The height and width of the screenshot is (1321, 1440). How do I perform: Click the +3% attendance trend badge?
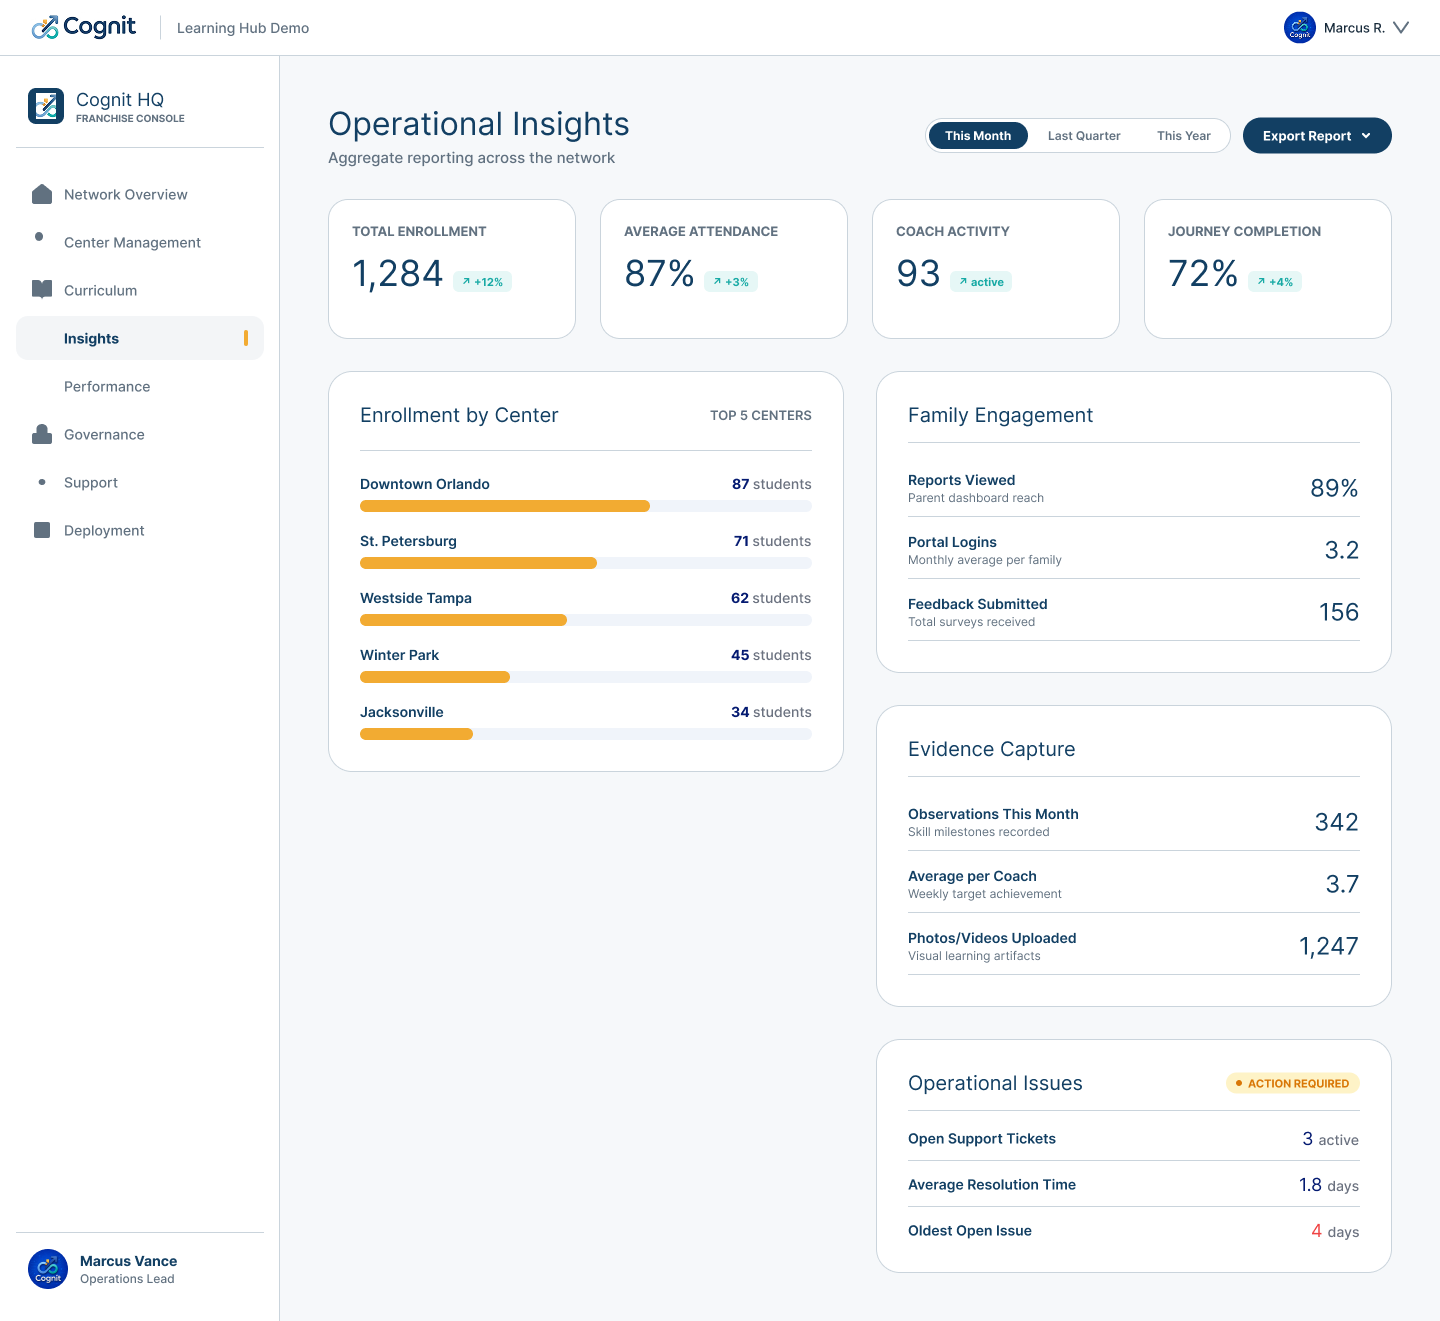click(731, 282)
